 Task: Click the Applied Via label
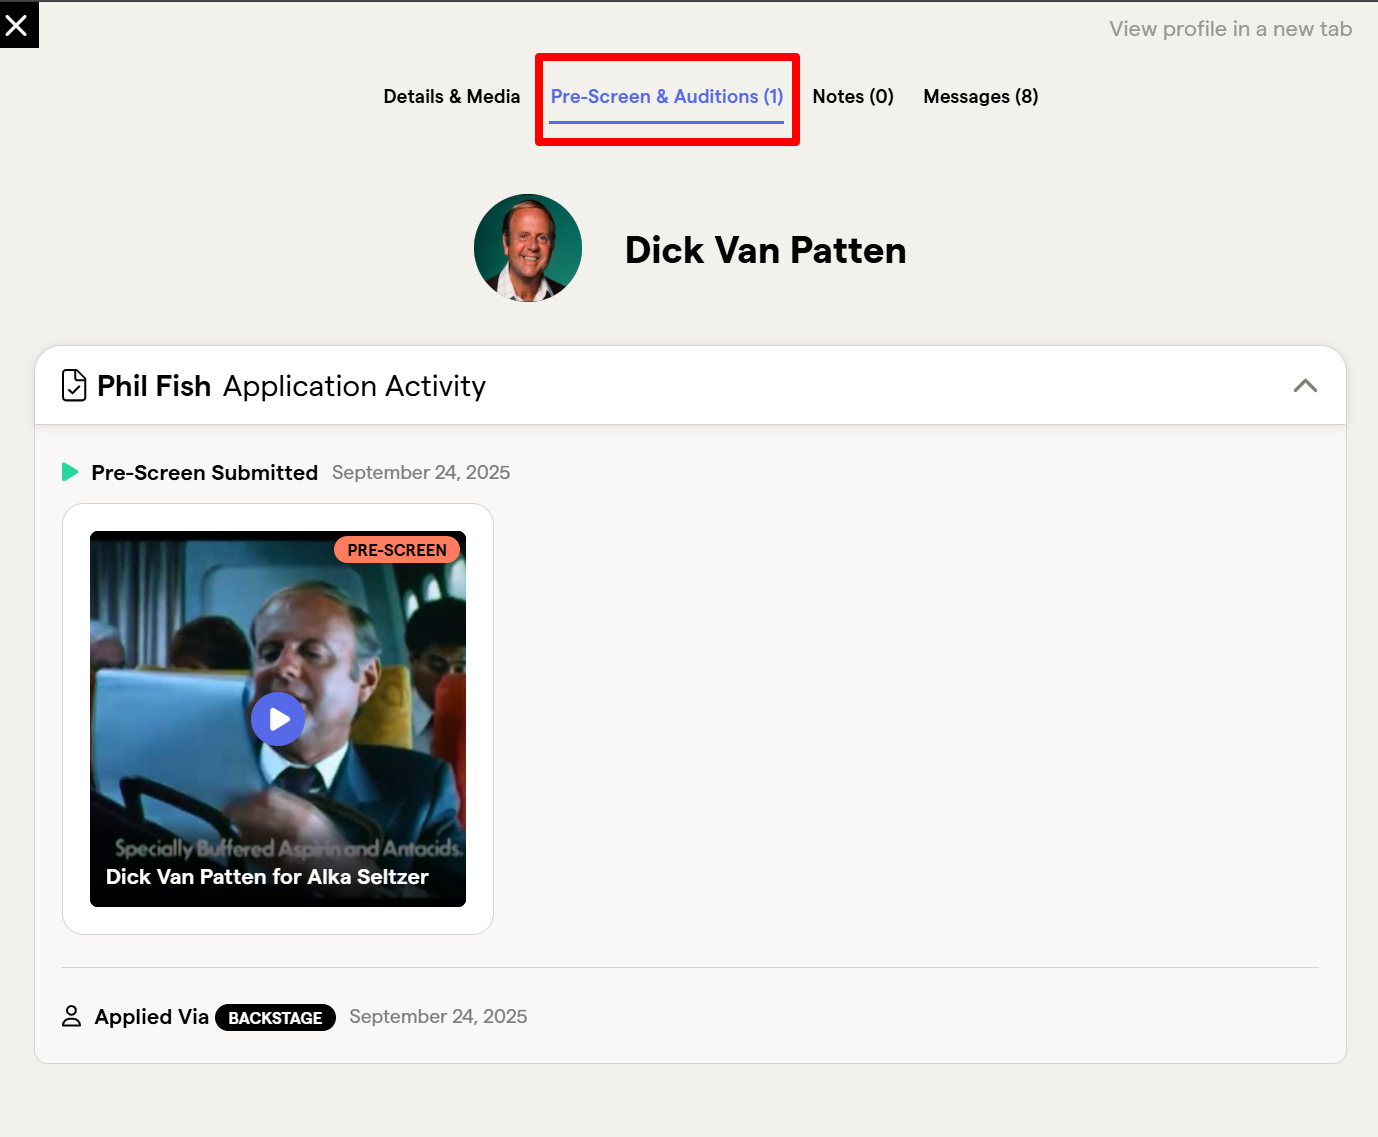coord(152,1017)
